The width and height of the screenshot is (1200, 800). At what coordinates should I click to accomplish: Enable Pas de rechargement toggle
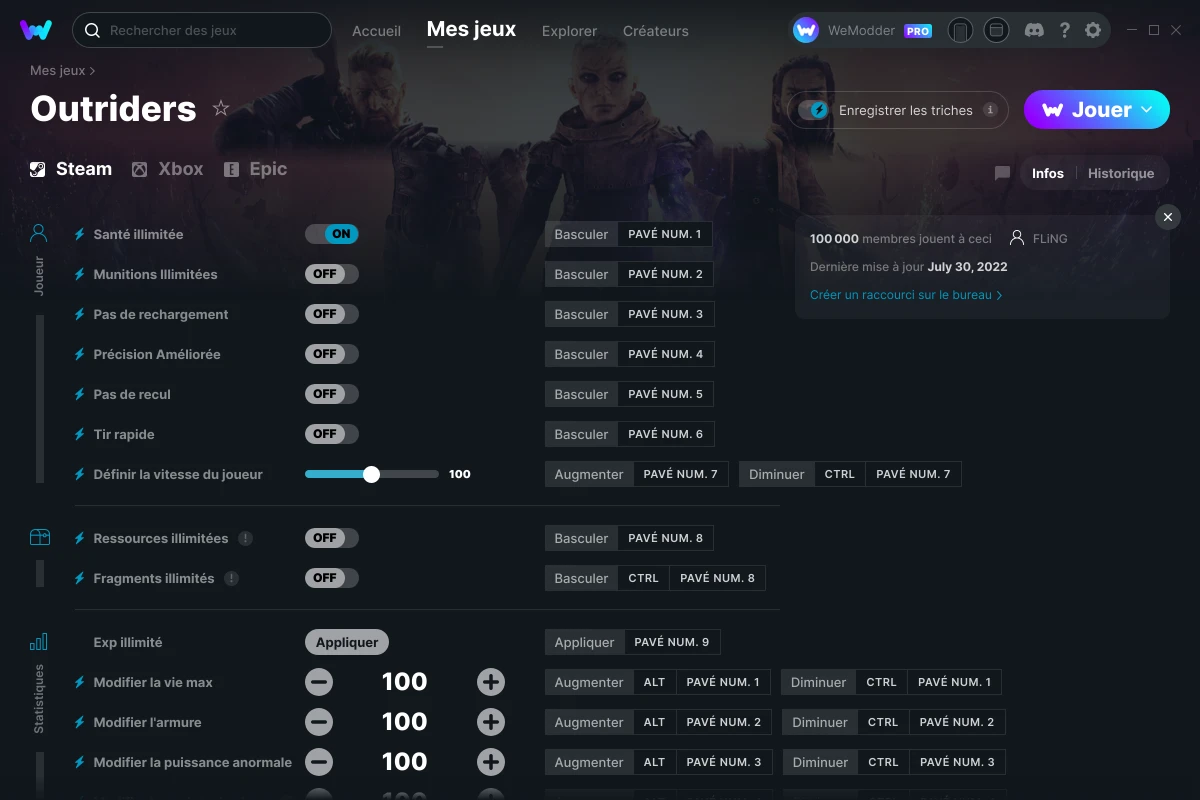click(x=332, y=314)
